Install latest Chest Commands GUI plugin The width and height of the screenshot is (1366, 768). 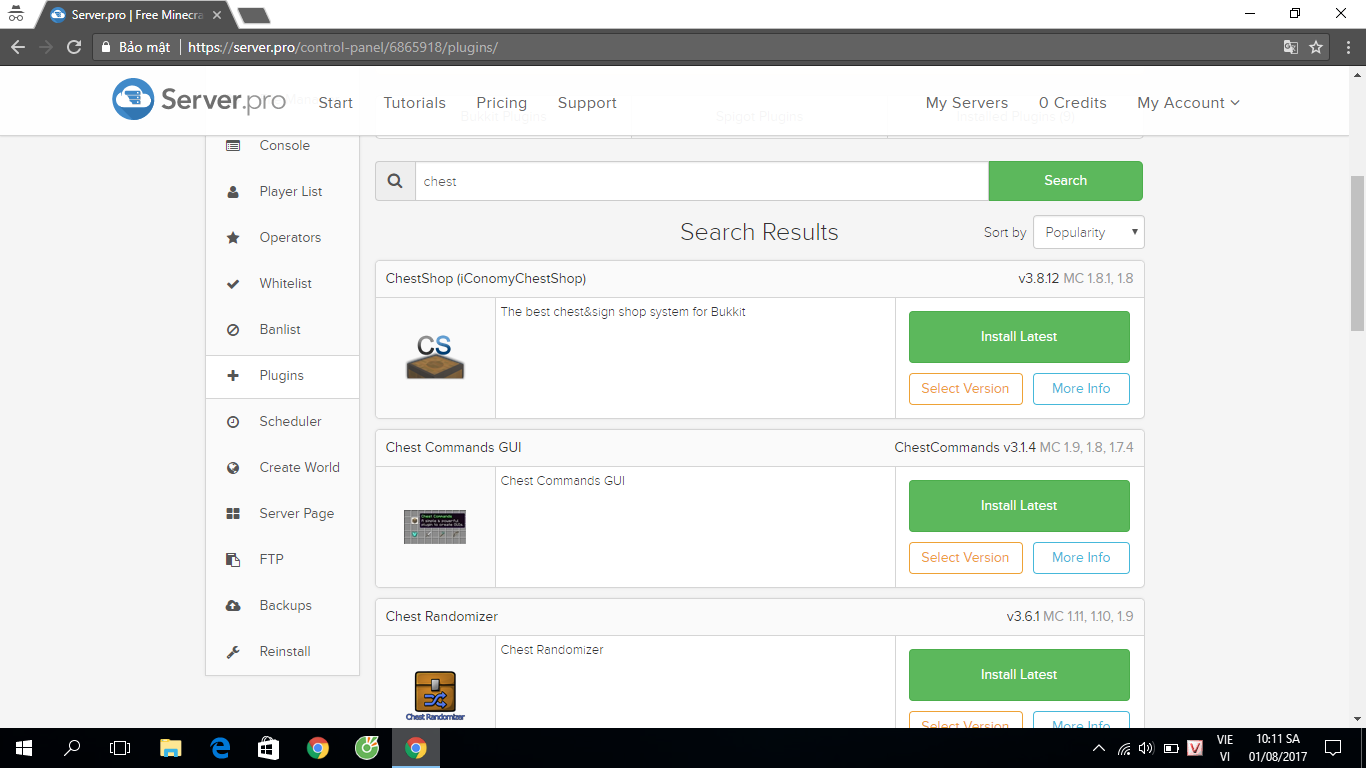(1019, 506)
